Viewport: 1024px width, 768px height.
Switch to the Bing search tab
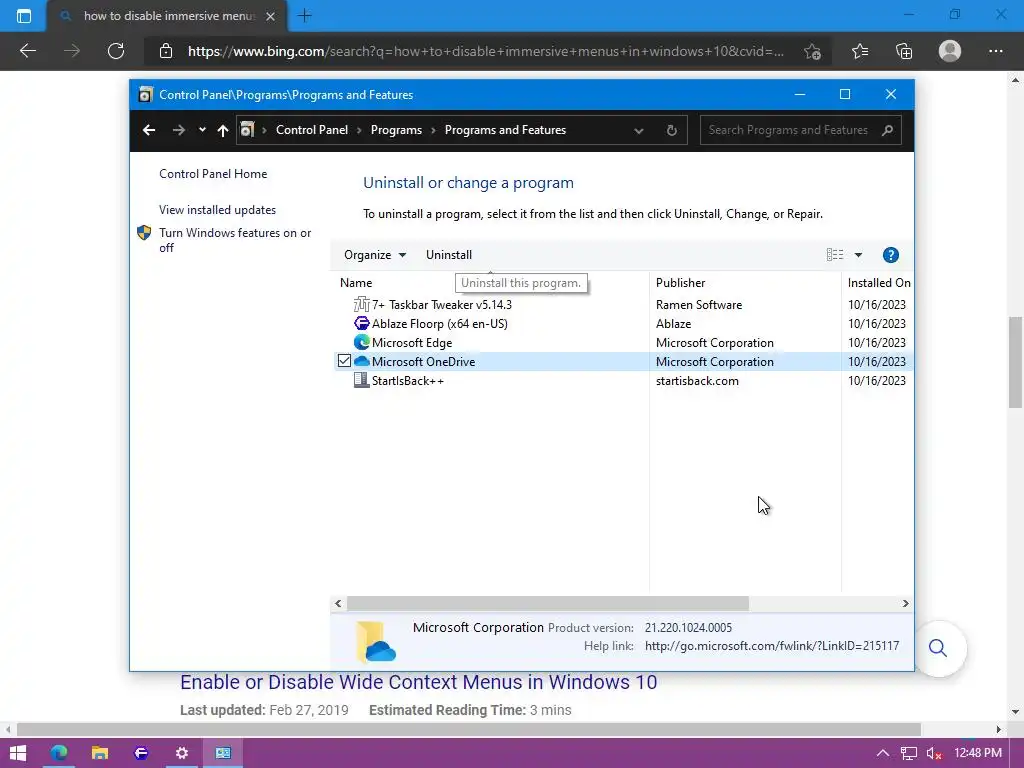click(167, 16)
